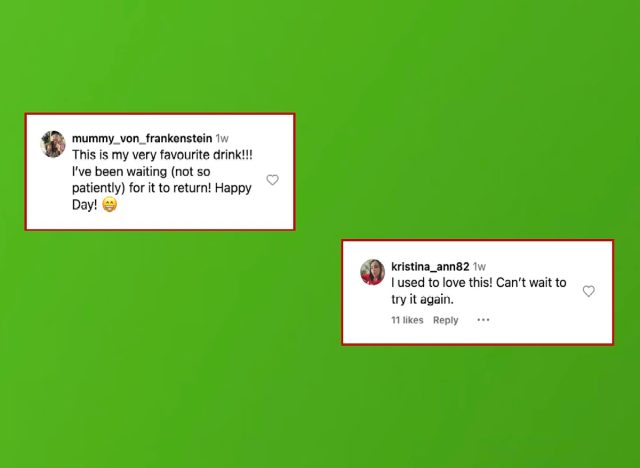
Task: Click the 1w timestamp beside kristina_ann82
Action: pos(479,267)
